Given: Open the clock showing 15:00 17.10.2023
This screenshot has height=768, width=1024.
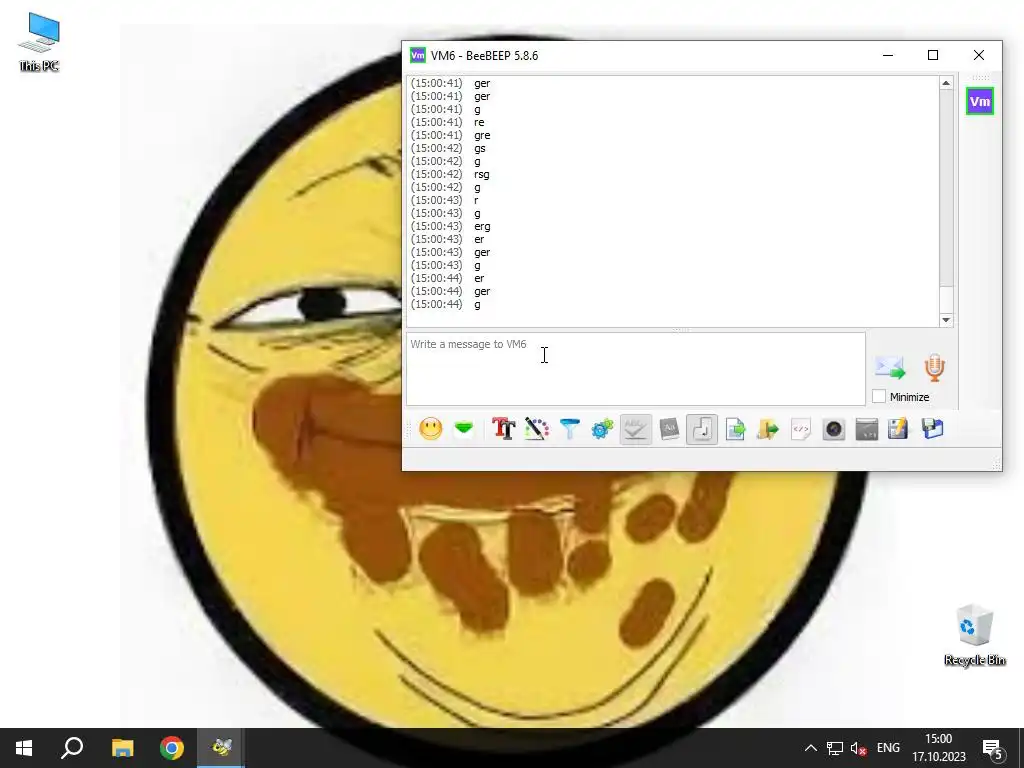Looking at the screenshot, I should point(938,748).
